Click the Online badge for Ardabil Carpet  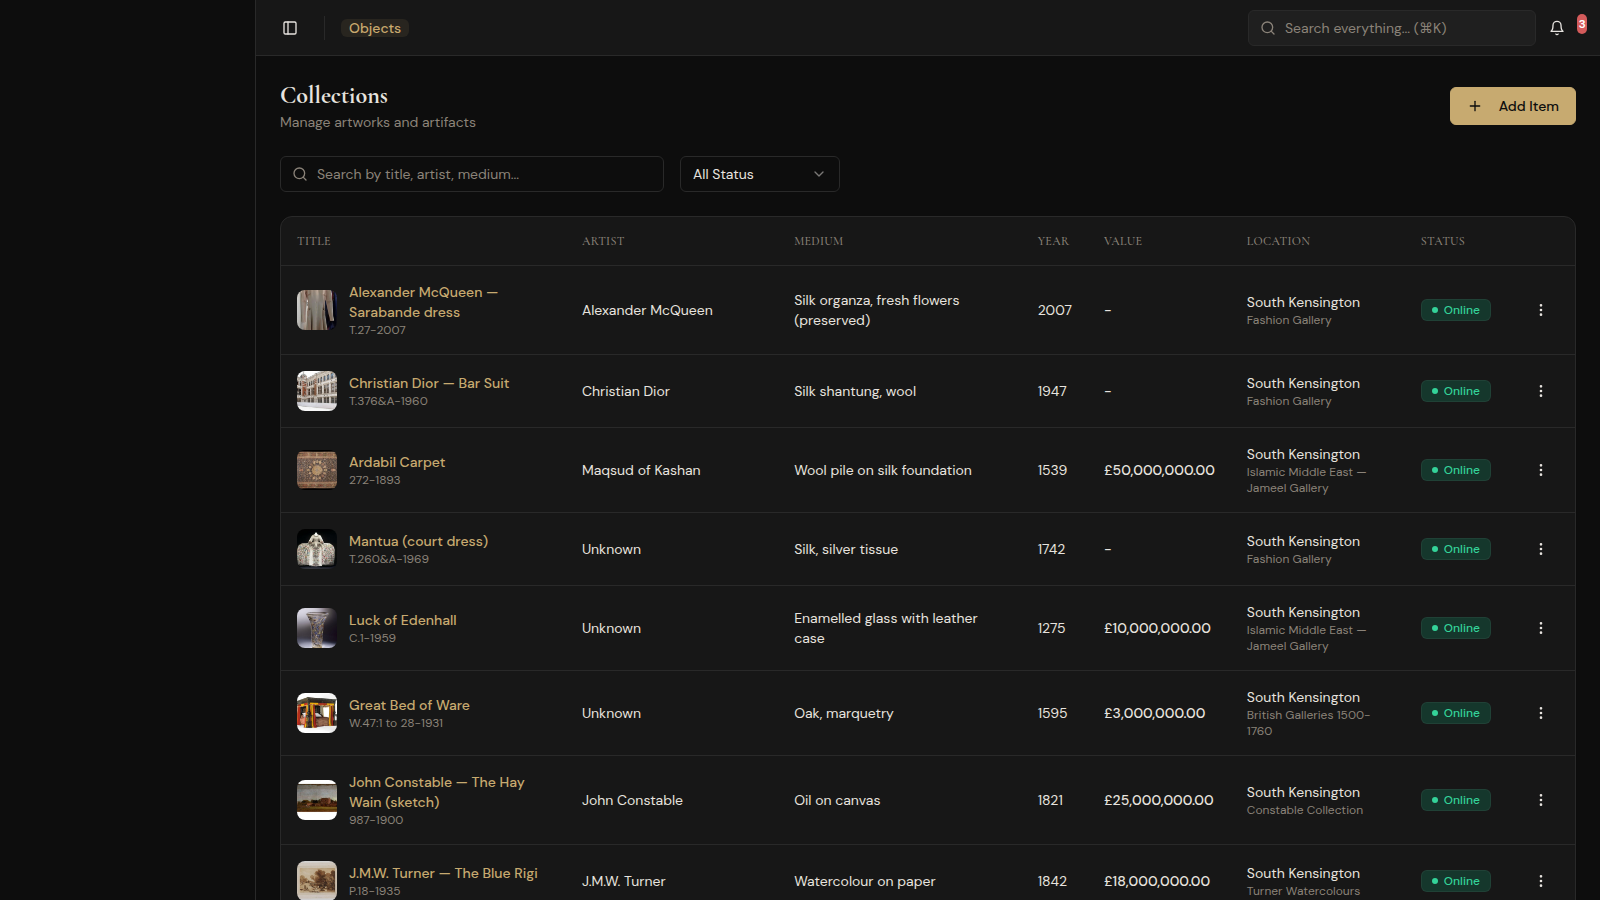(x=1455, y=470)
